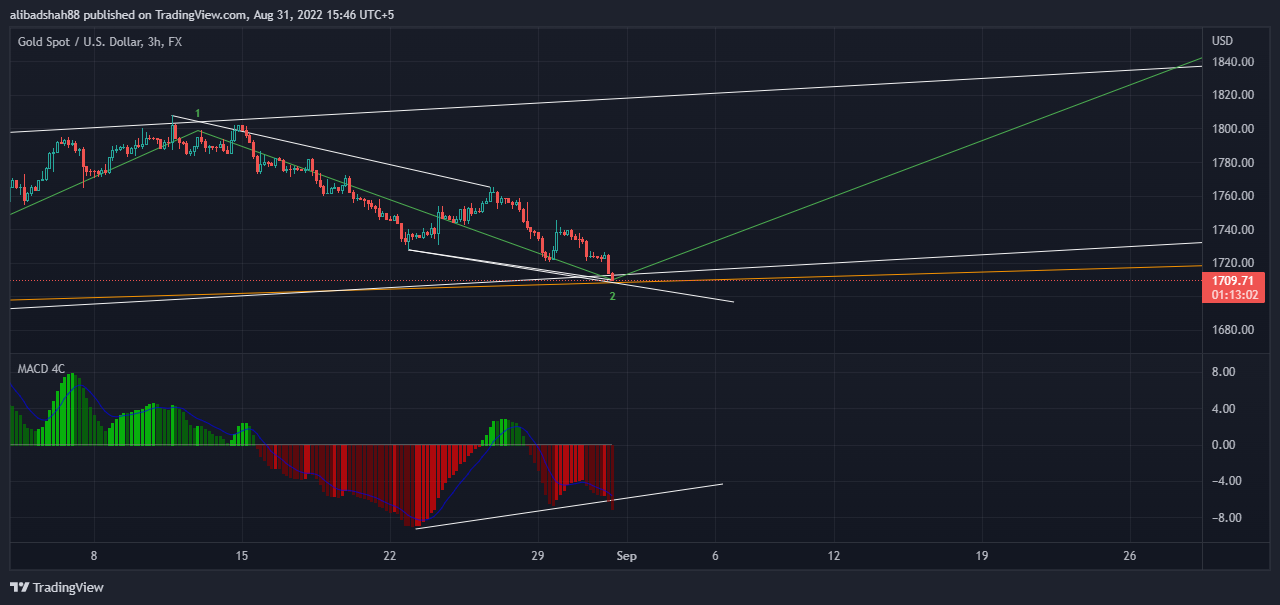Viewport: 1280px width, 605px height.
Task: Click the 1760.00 price axis label
Action: [x=1232, y=196]
